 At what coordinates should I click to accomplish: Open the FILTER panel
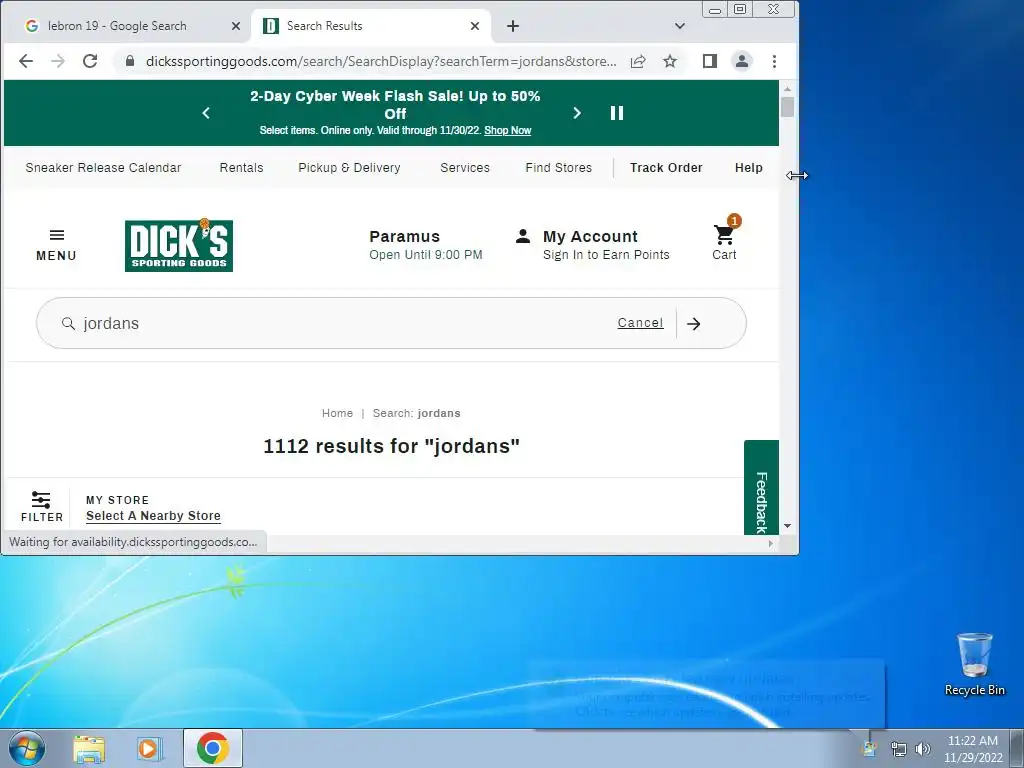(42, 507)
